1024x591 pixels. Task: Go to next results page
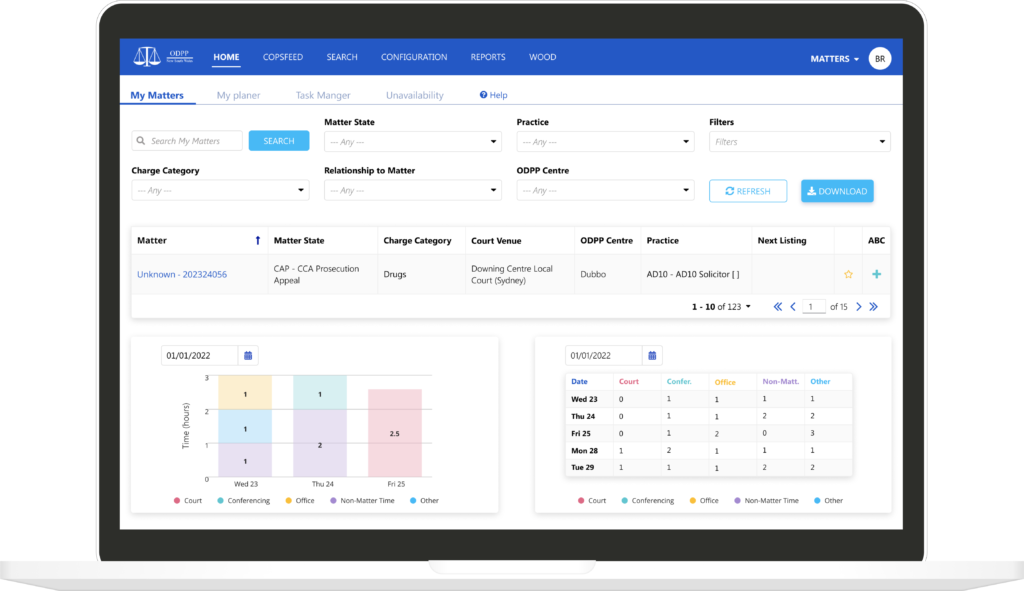pos(858,307)
